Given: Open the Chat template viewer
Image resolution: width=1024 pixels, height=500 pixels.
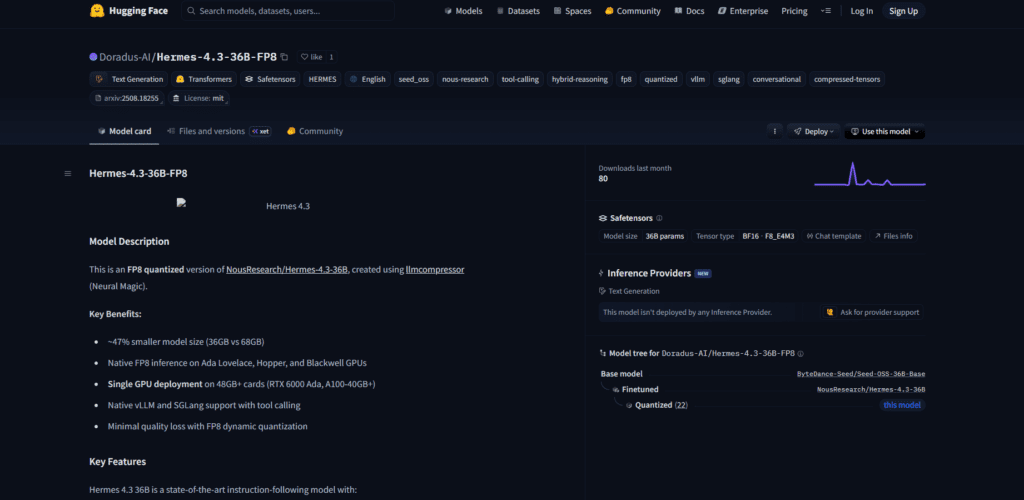Looking at the screenshot, I should tap(834, 236).
